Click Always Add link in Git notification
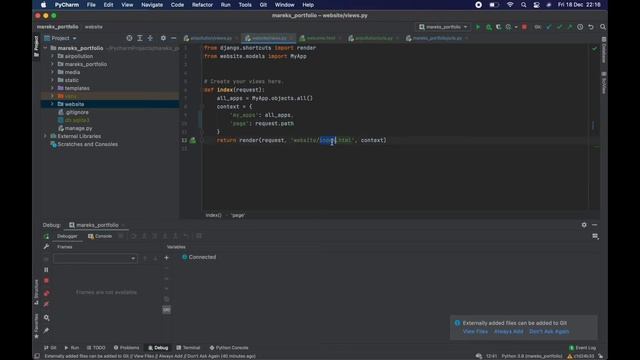640x360 pixels. (508, 331)
